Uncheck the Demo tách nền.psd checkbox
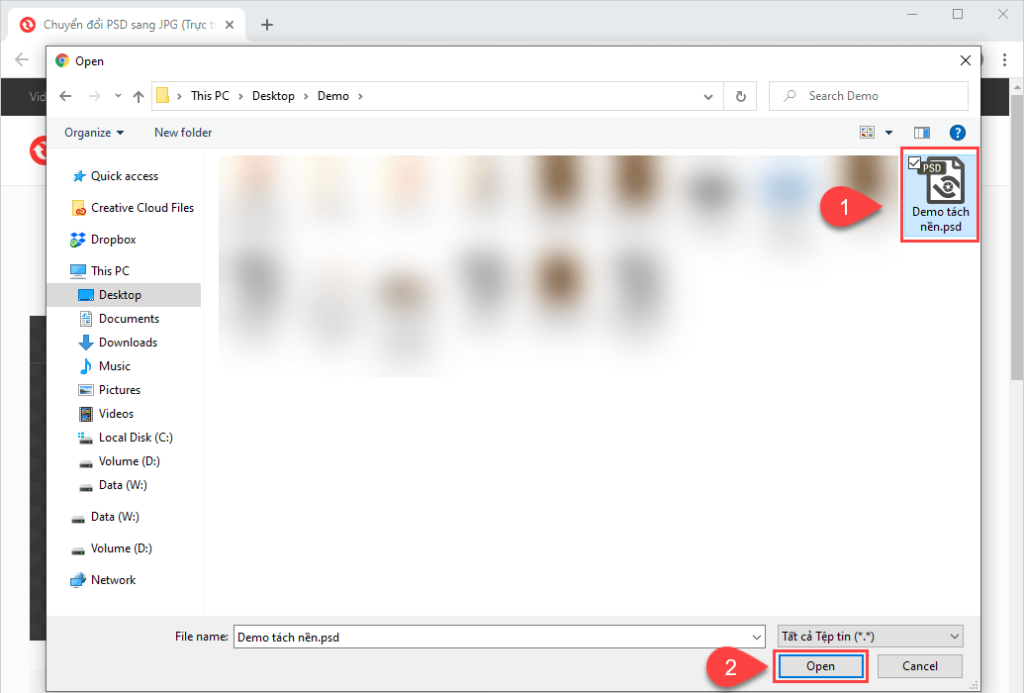Viewport: 1024px width, 693px height. [x=914, y=162]
